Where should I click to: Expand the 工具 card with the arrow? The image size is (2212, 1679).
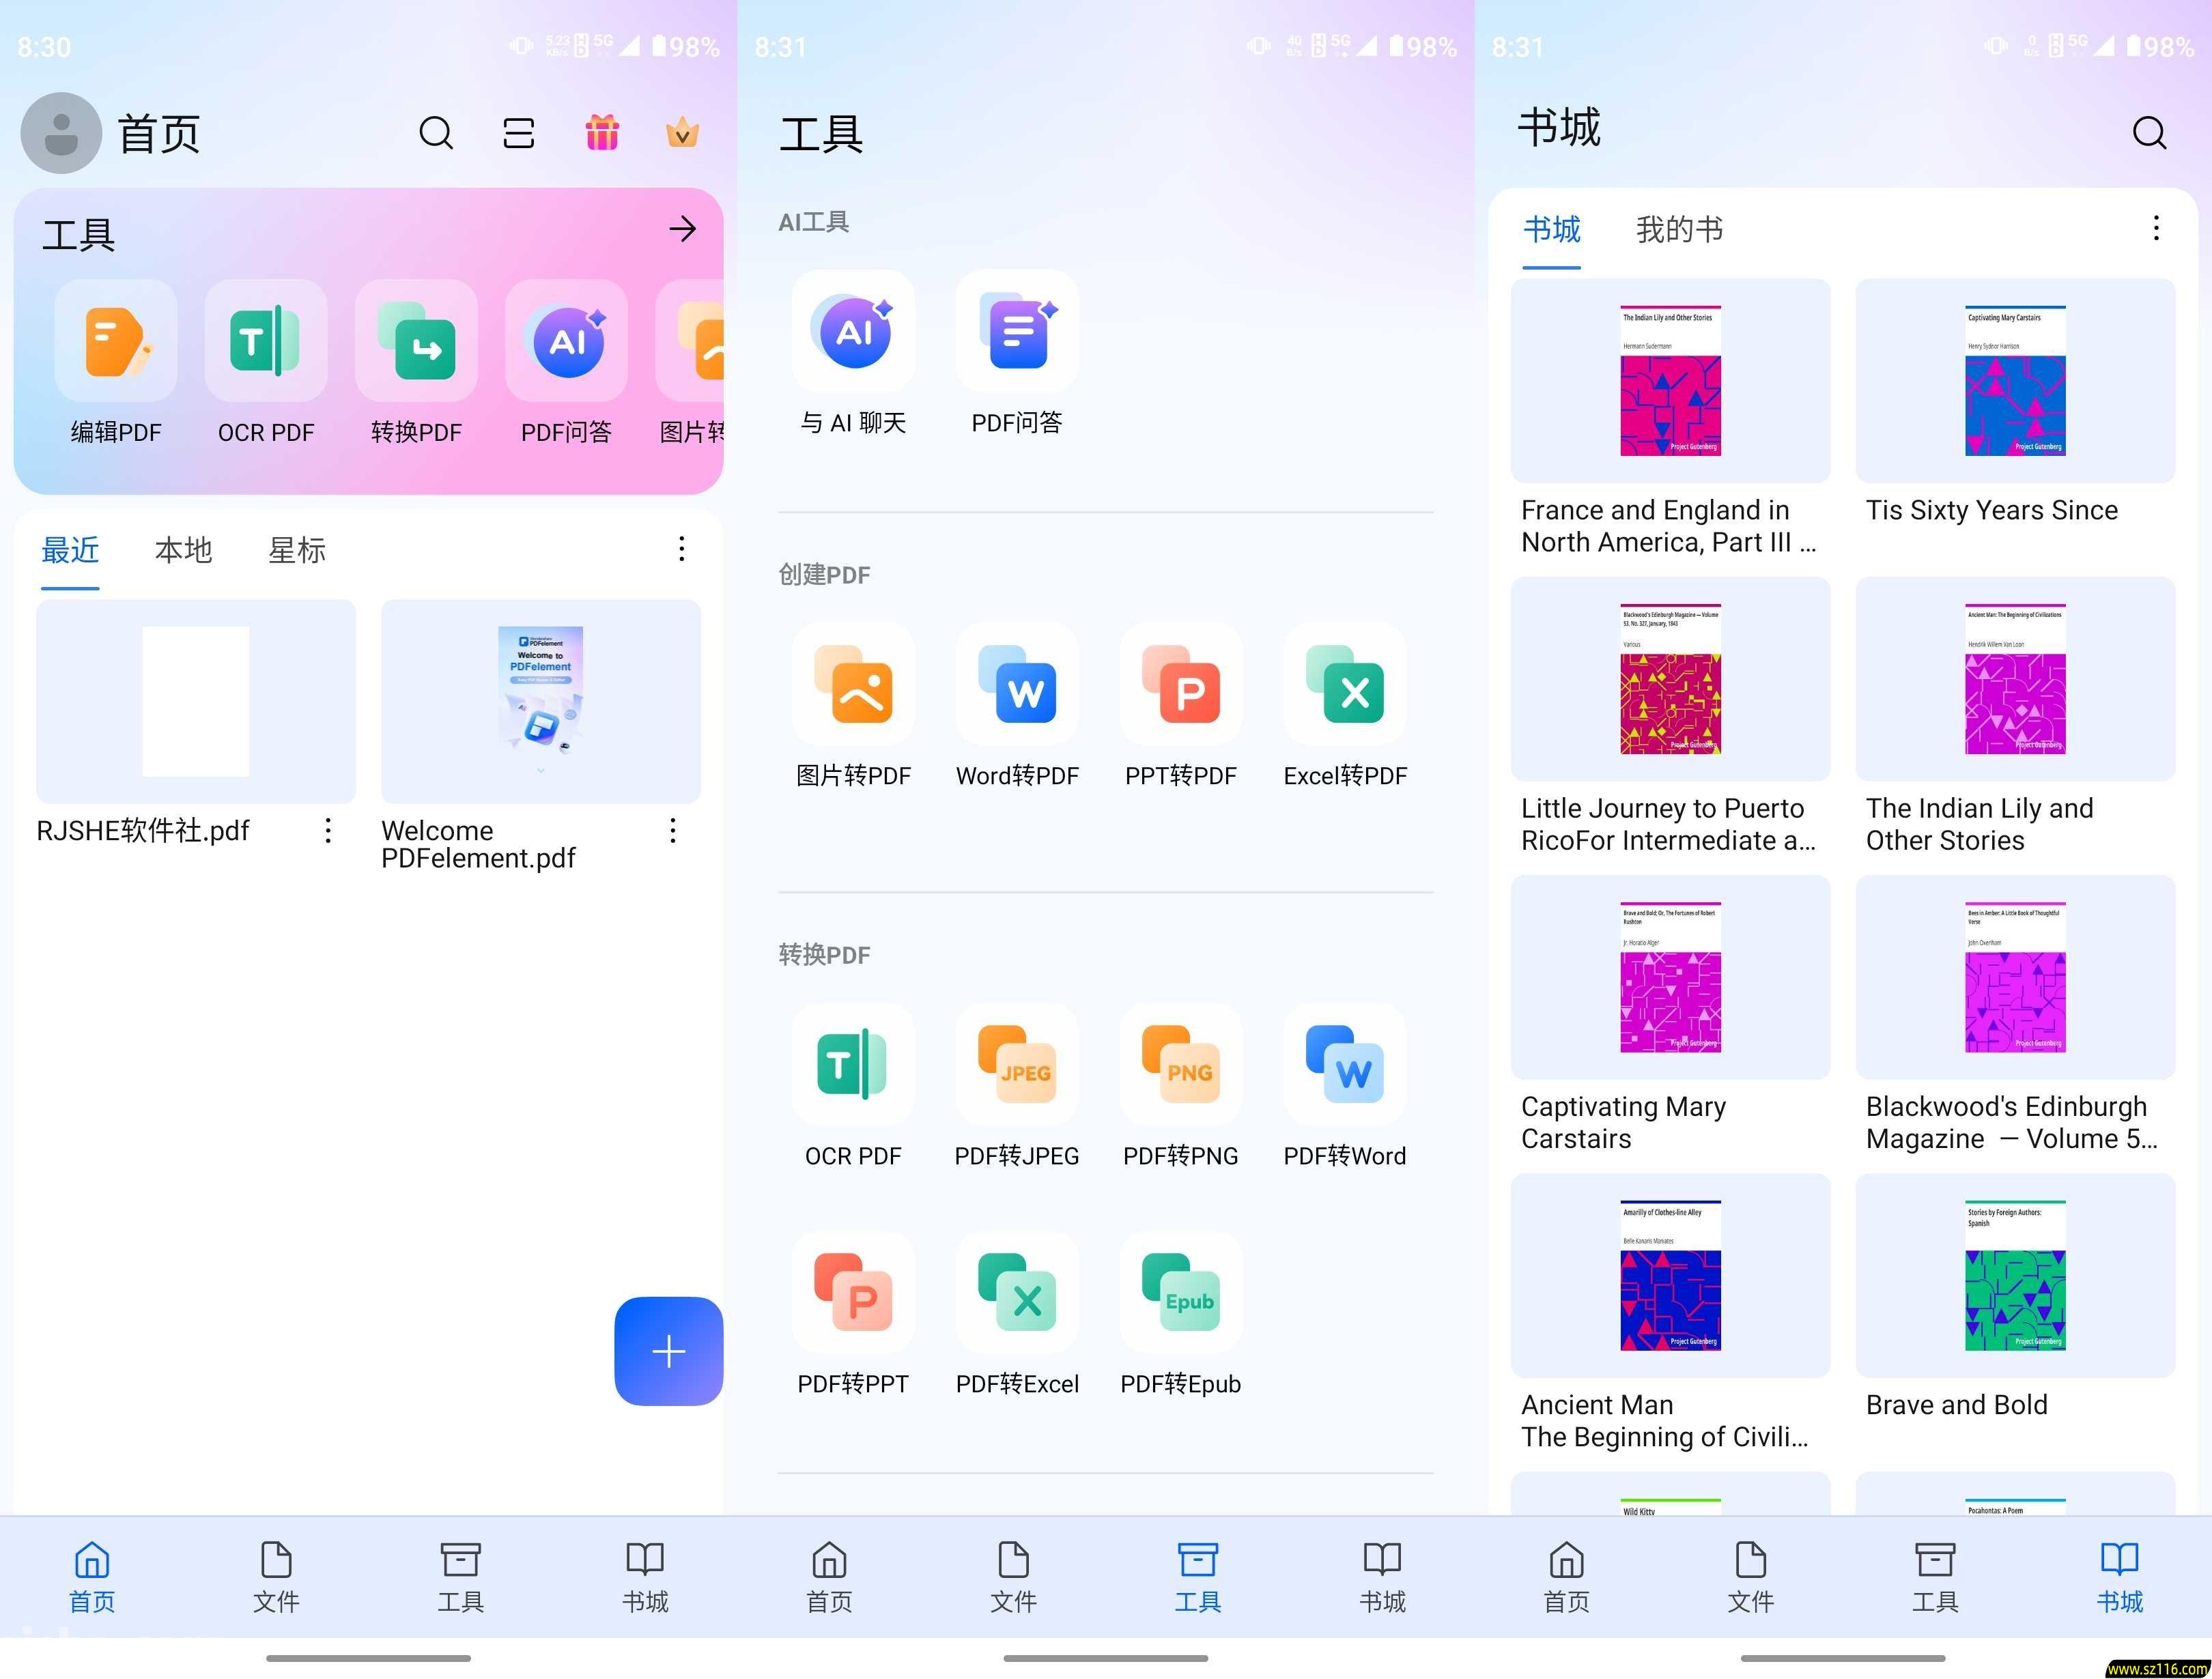point(683,229)
